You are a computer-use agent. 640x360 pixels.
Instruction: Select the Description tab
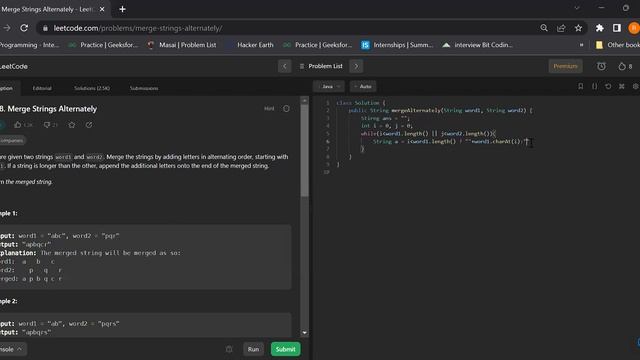6,88
